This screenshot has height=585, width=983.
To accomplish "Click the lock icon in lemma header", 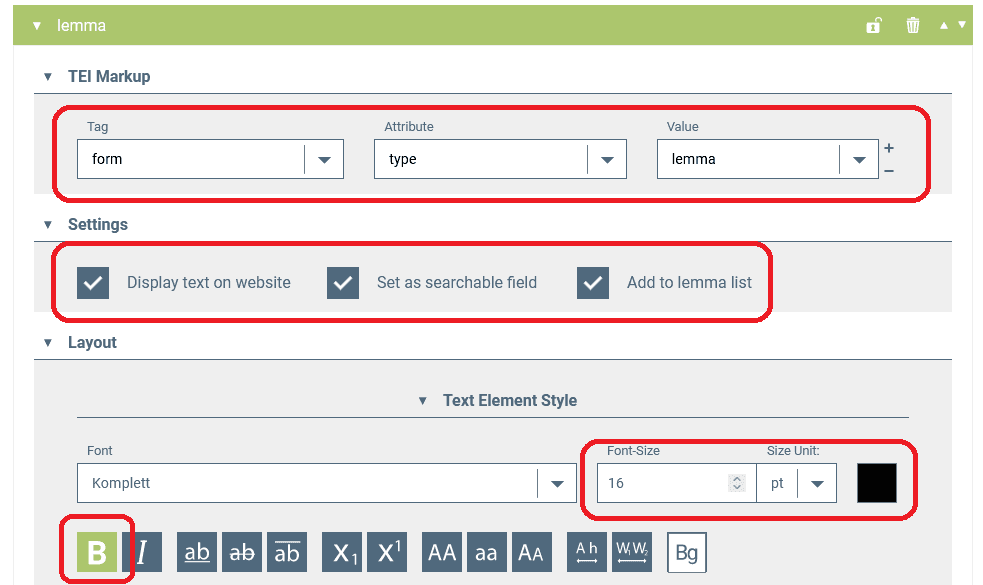I will [873, 26].
